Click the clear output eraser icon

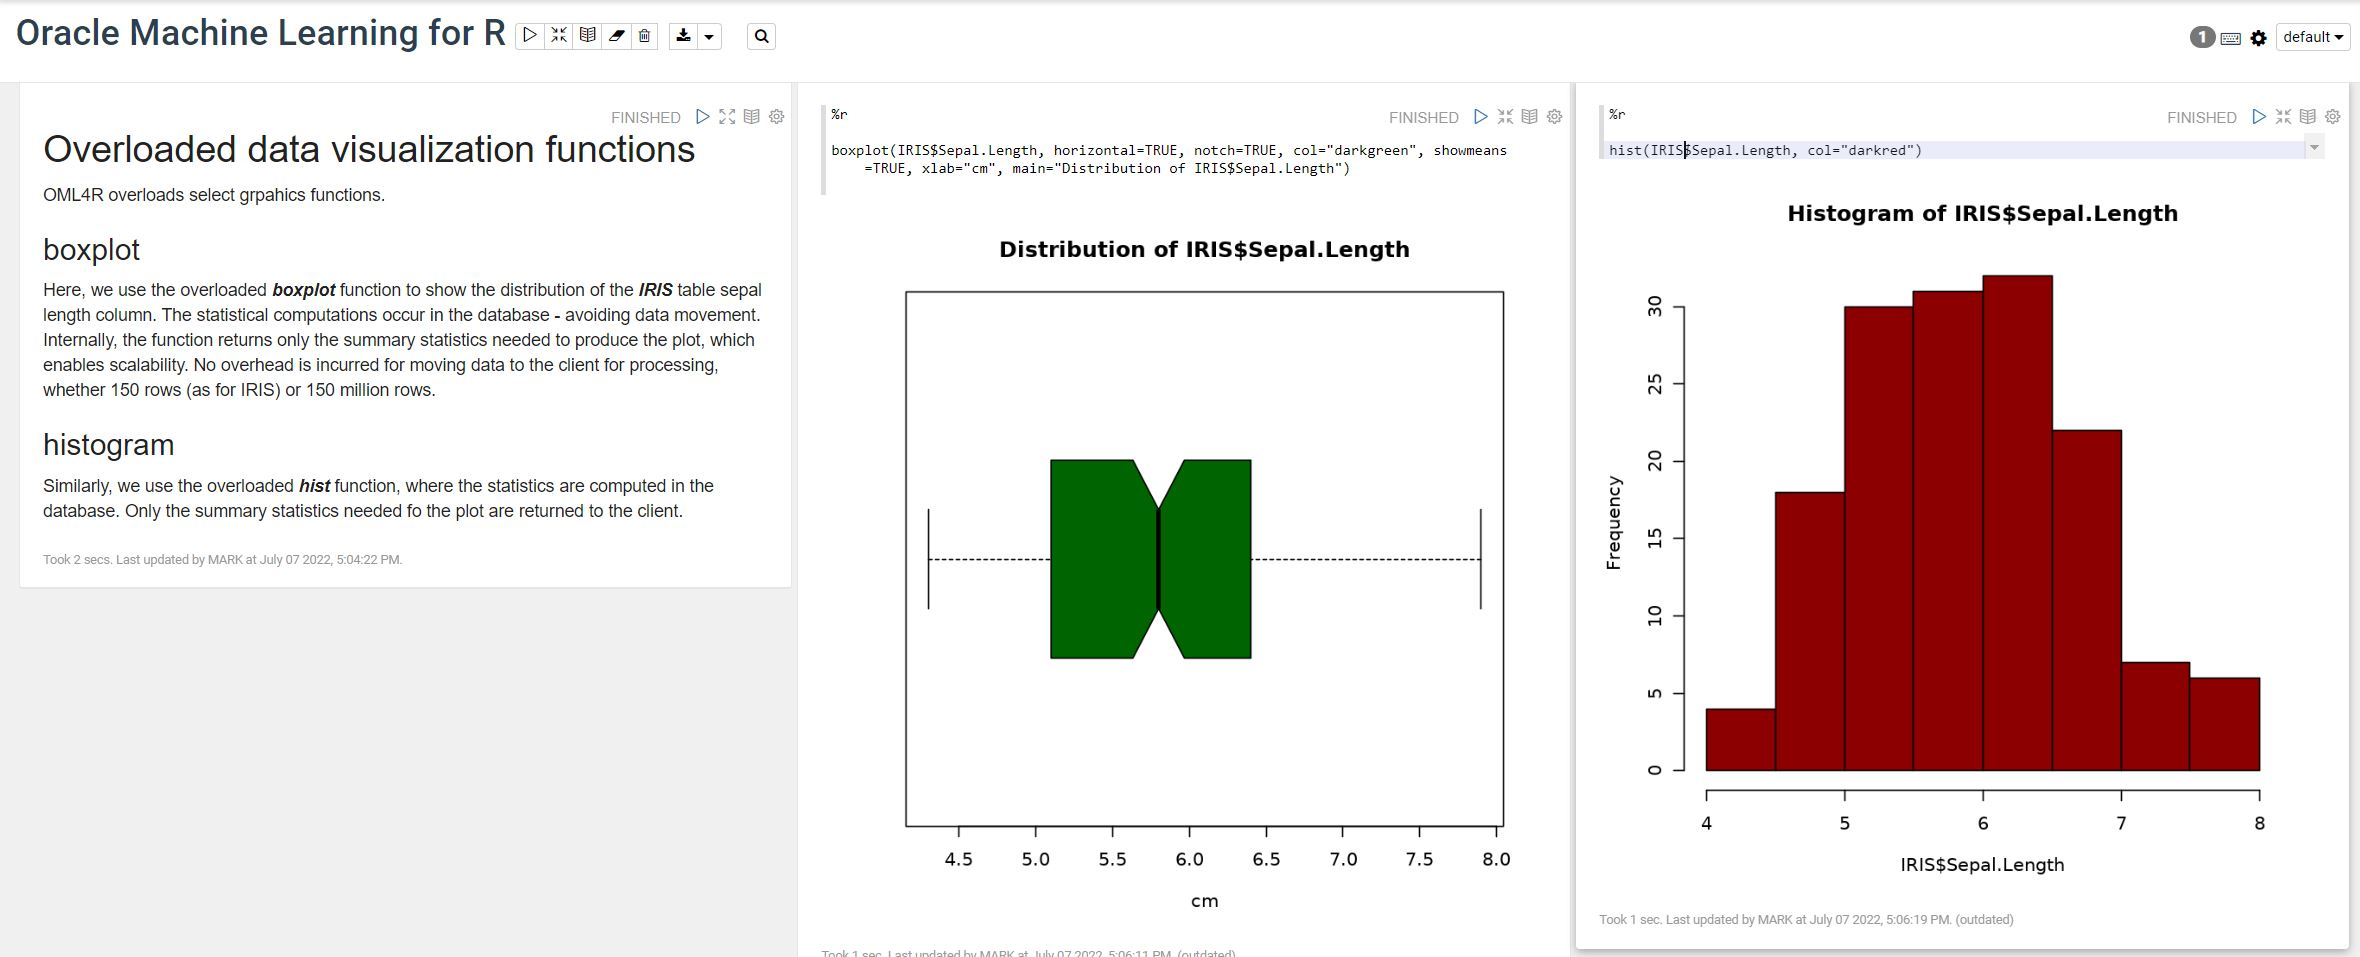click(616, 36)
